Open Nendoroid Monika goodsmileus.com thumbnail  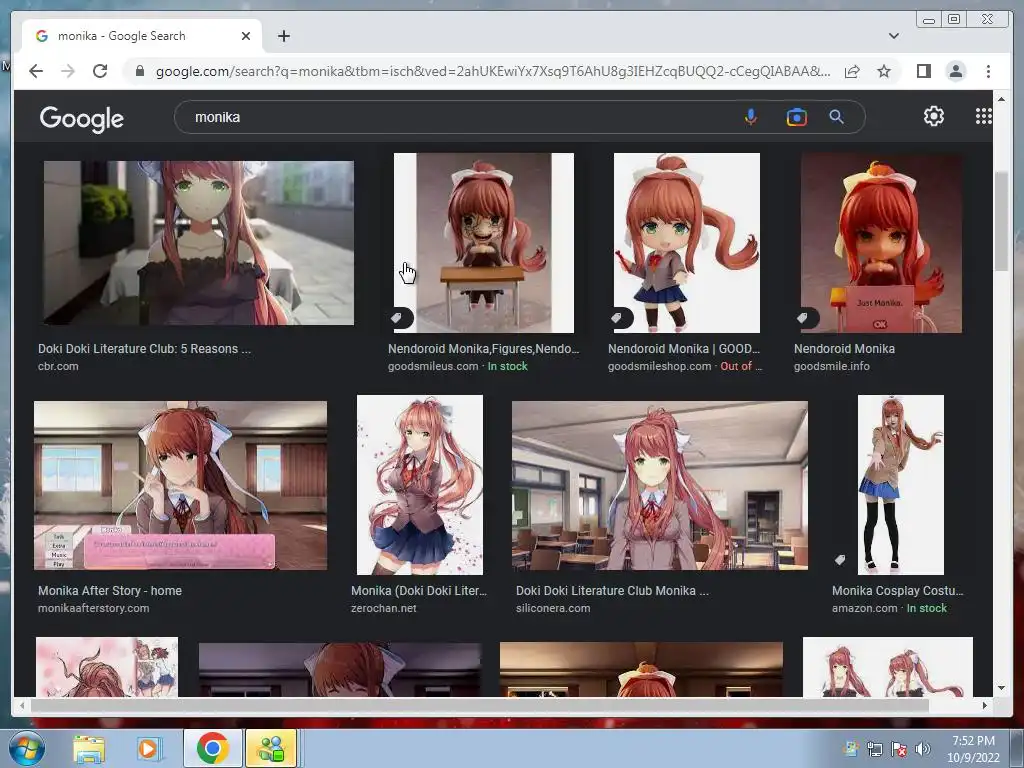[x=484, y=243]
